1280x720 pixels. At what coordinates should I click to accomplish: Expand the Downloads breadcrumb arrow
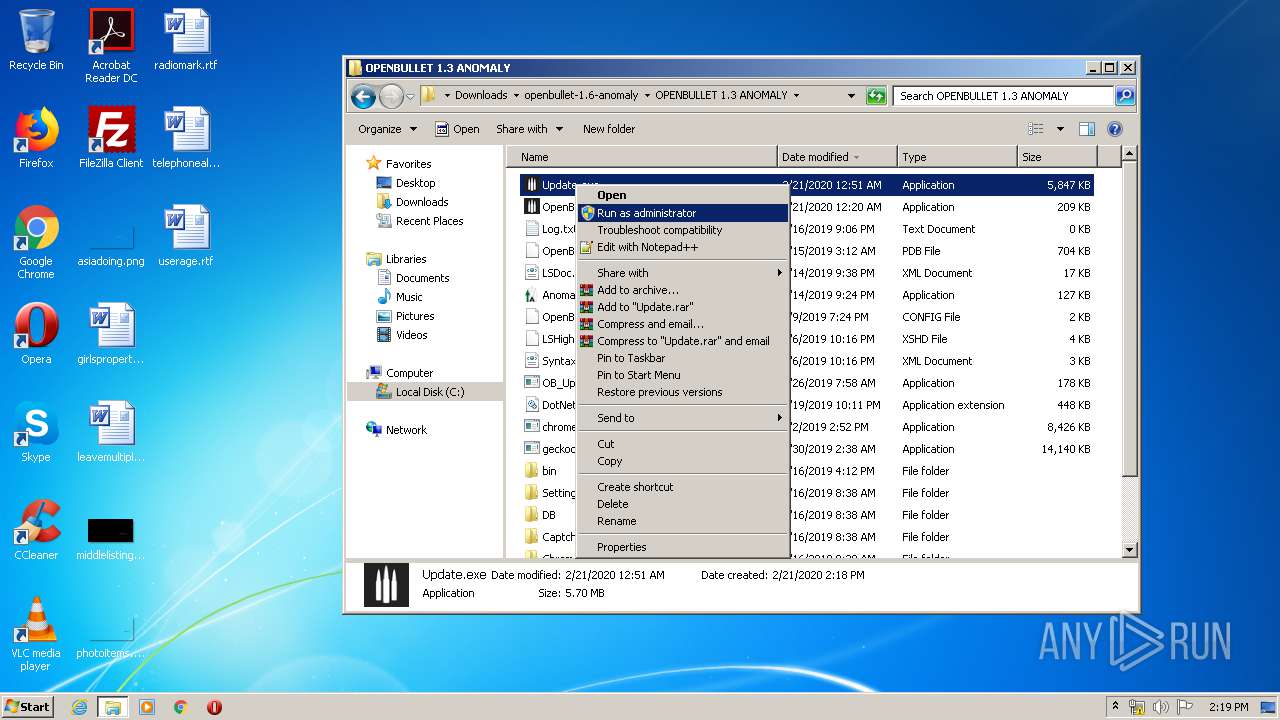point(515,96)
